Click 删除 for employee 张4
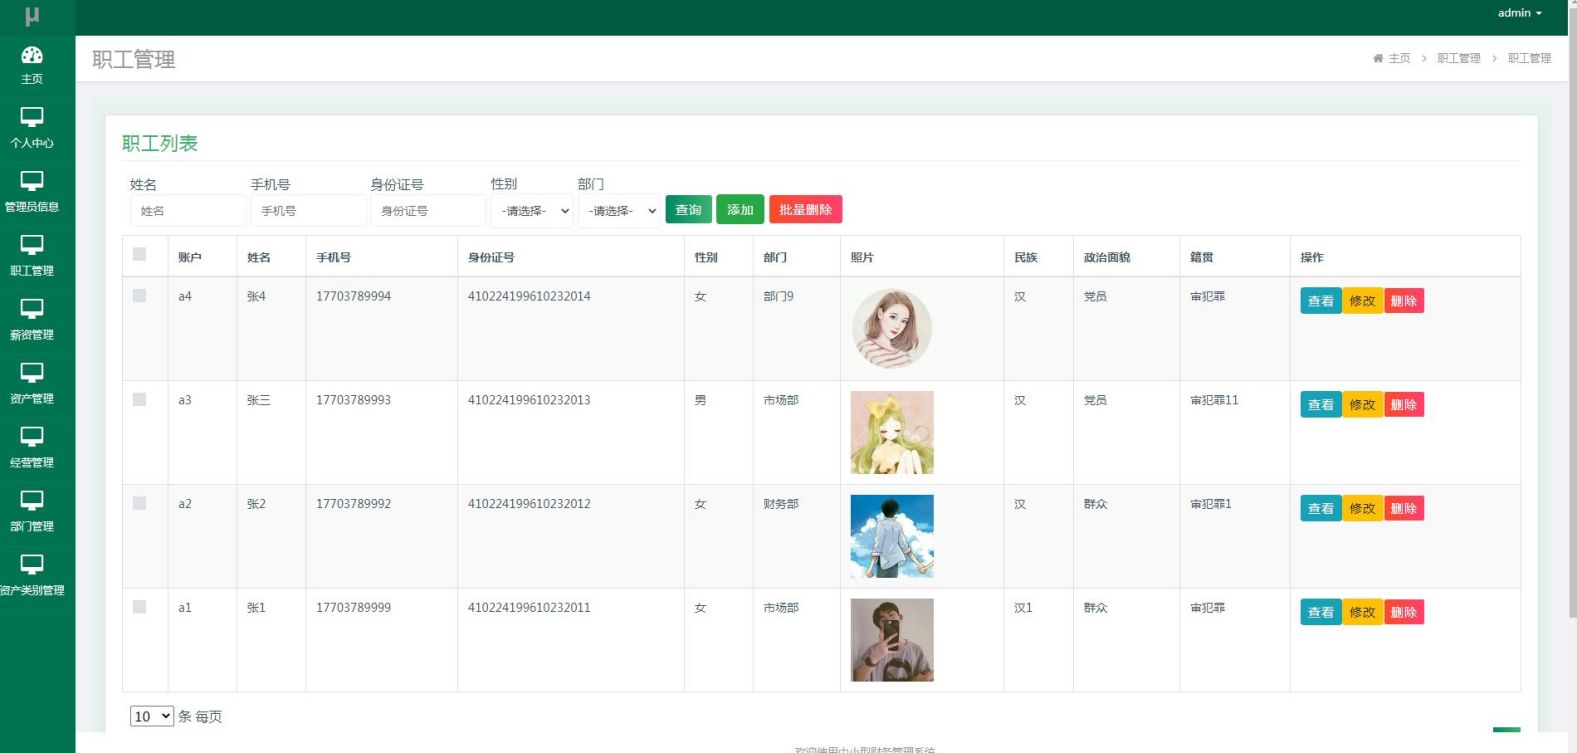 1404,301
